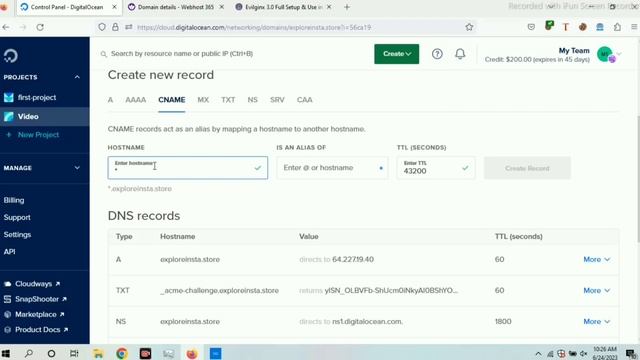This screenshot has width=640, height=360.
Task: Go to Billing in sidebar
Action: (x=14, y=200)
